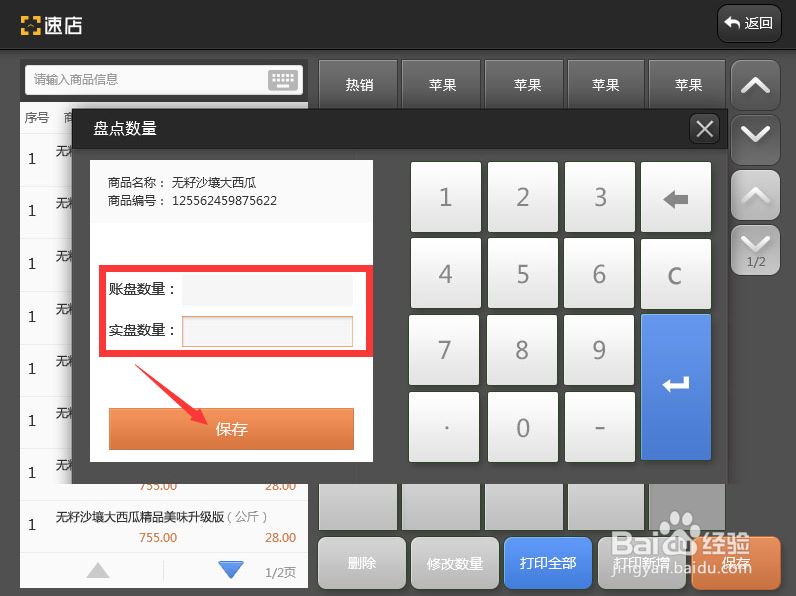Screen dimensions: 796x596
Task: Click the 打印新增 button
Action: click(x=642, y=563)
